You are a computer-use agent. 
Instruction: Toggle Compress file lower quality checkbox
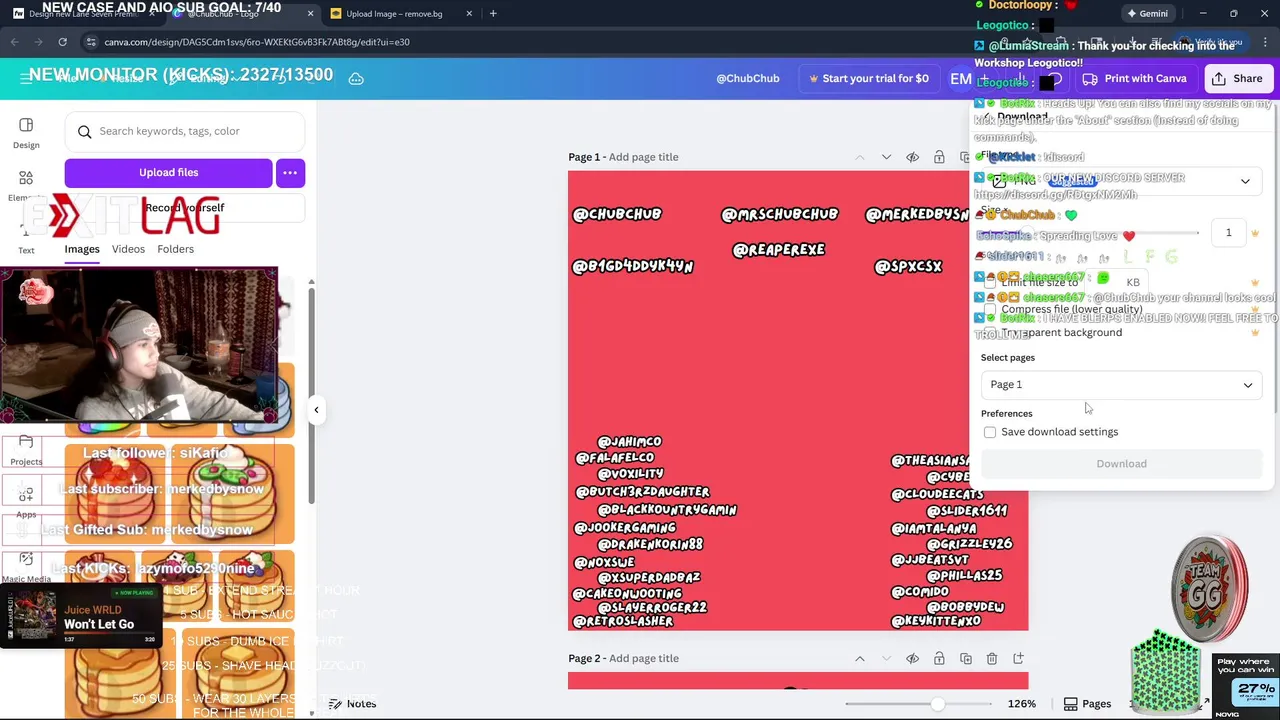click(x=990, y=309)
